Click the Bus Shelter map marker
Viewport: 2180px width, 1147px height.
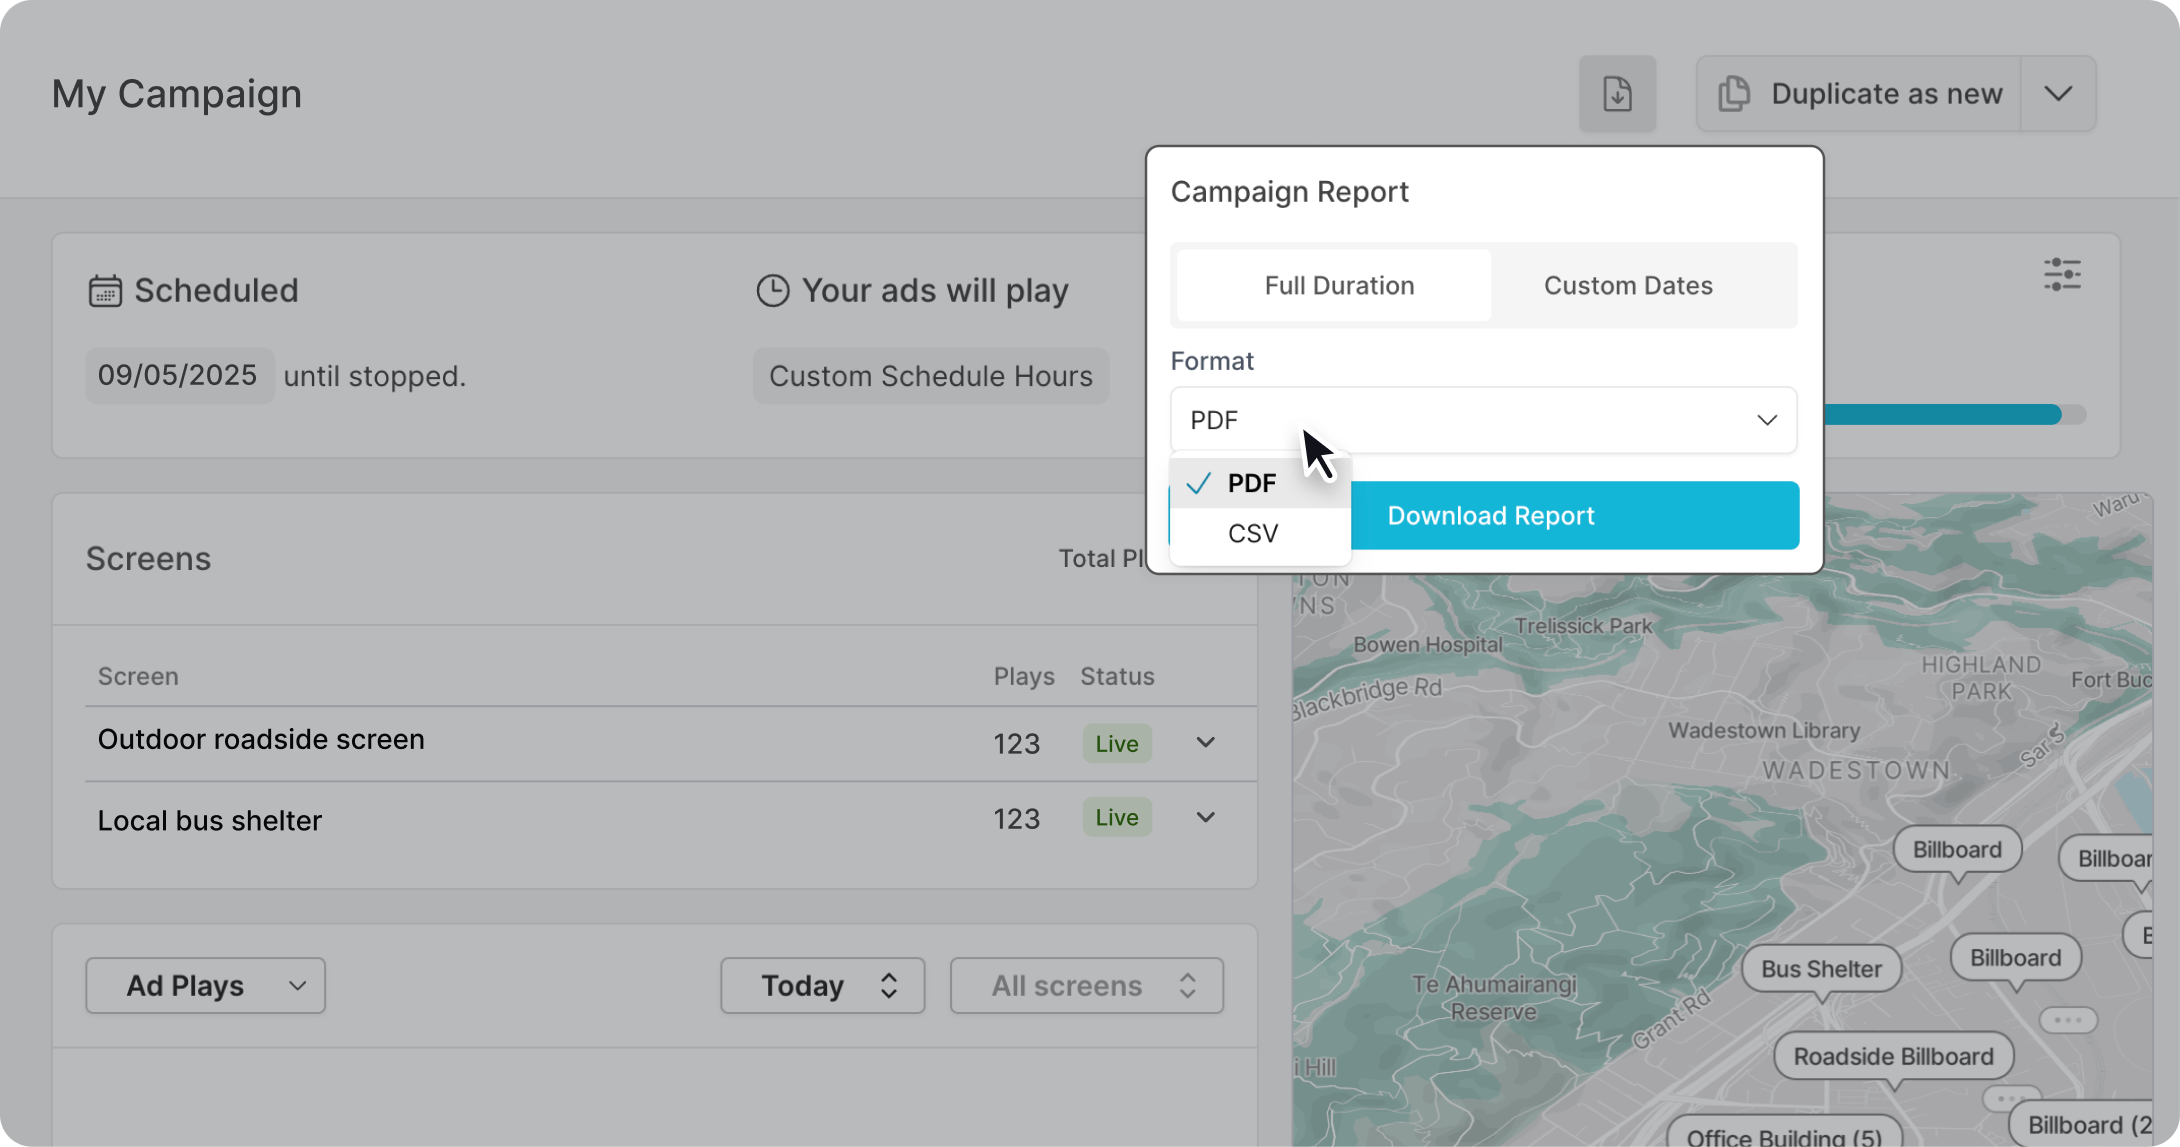click(1820, 968)
